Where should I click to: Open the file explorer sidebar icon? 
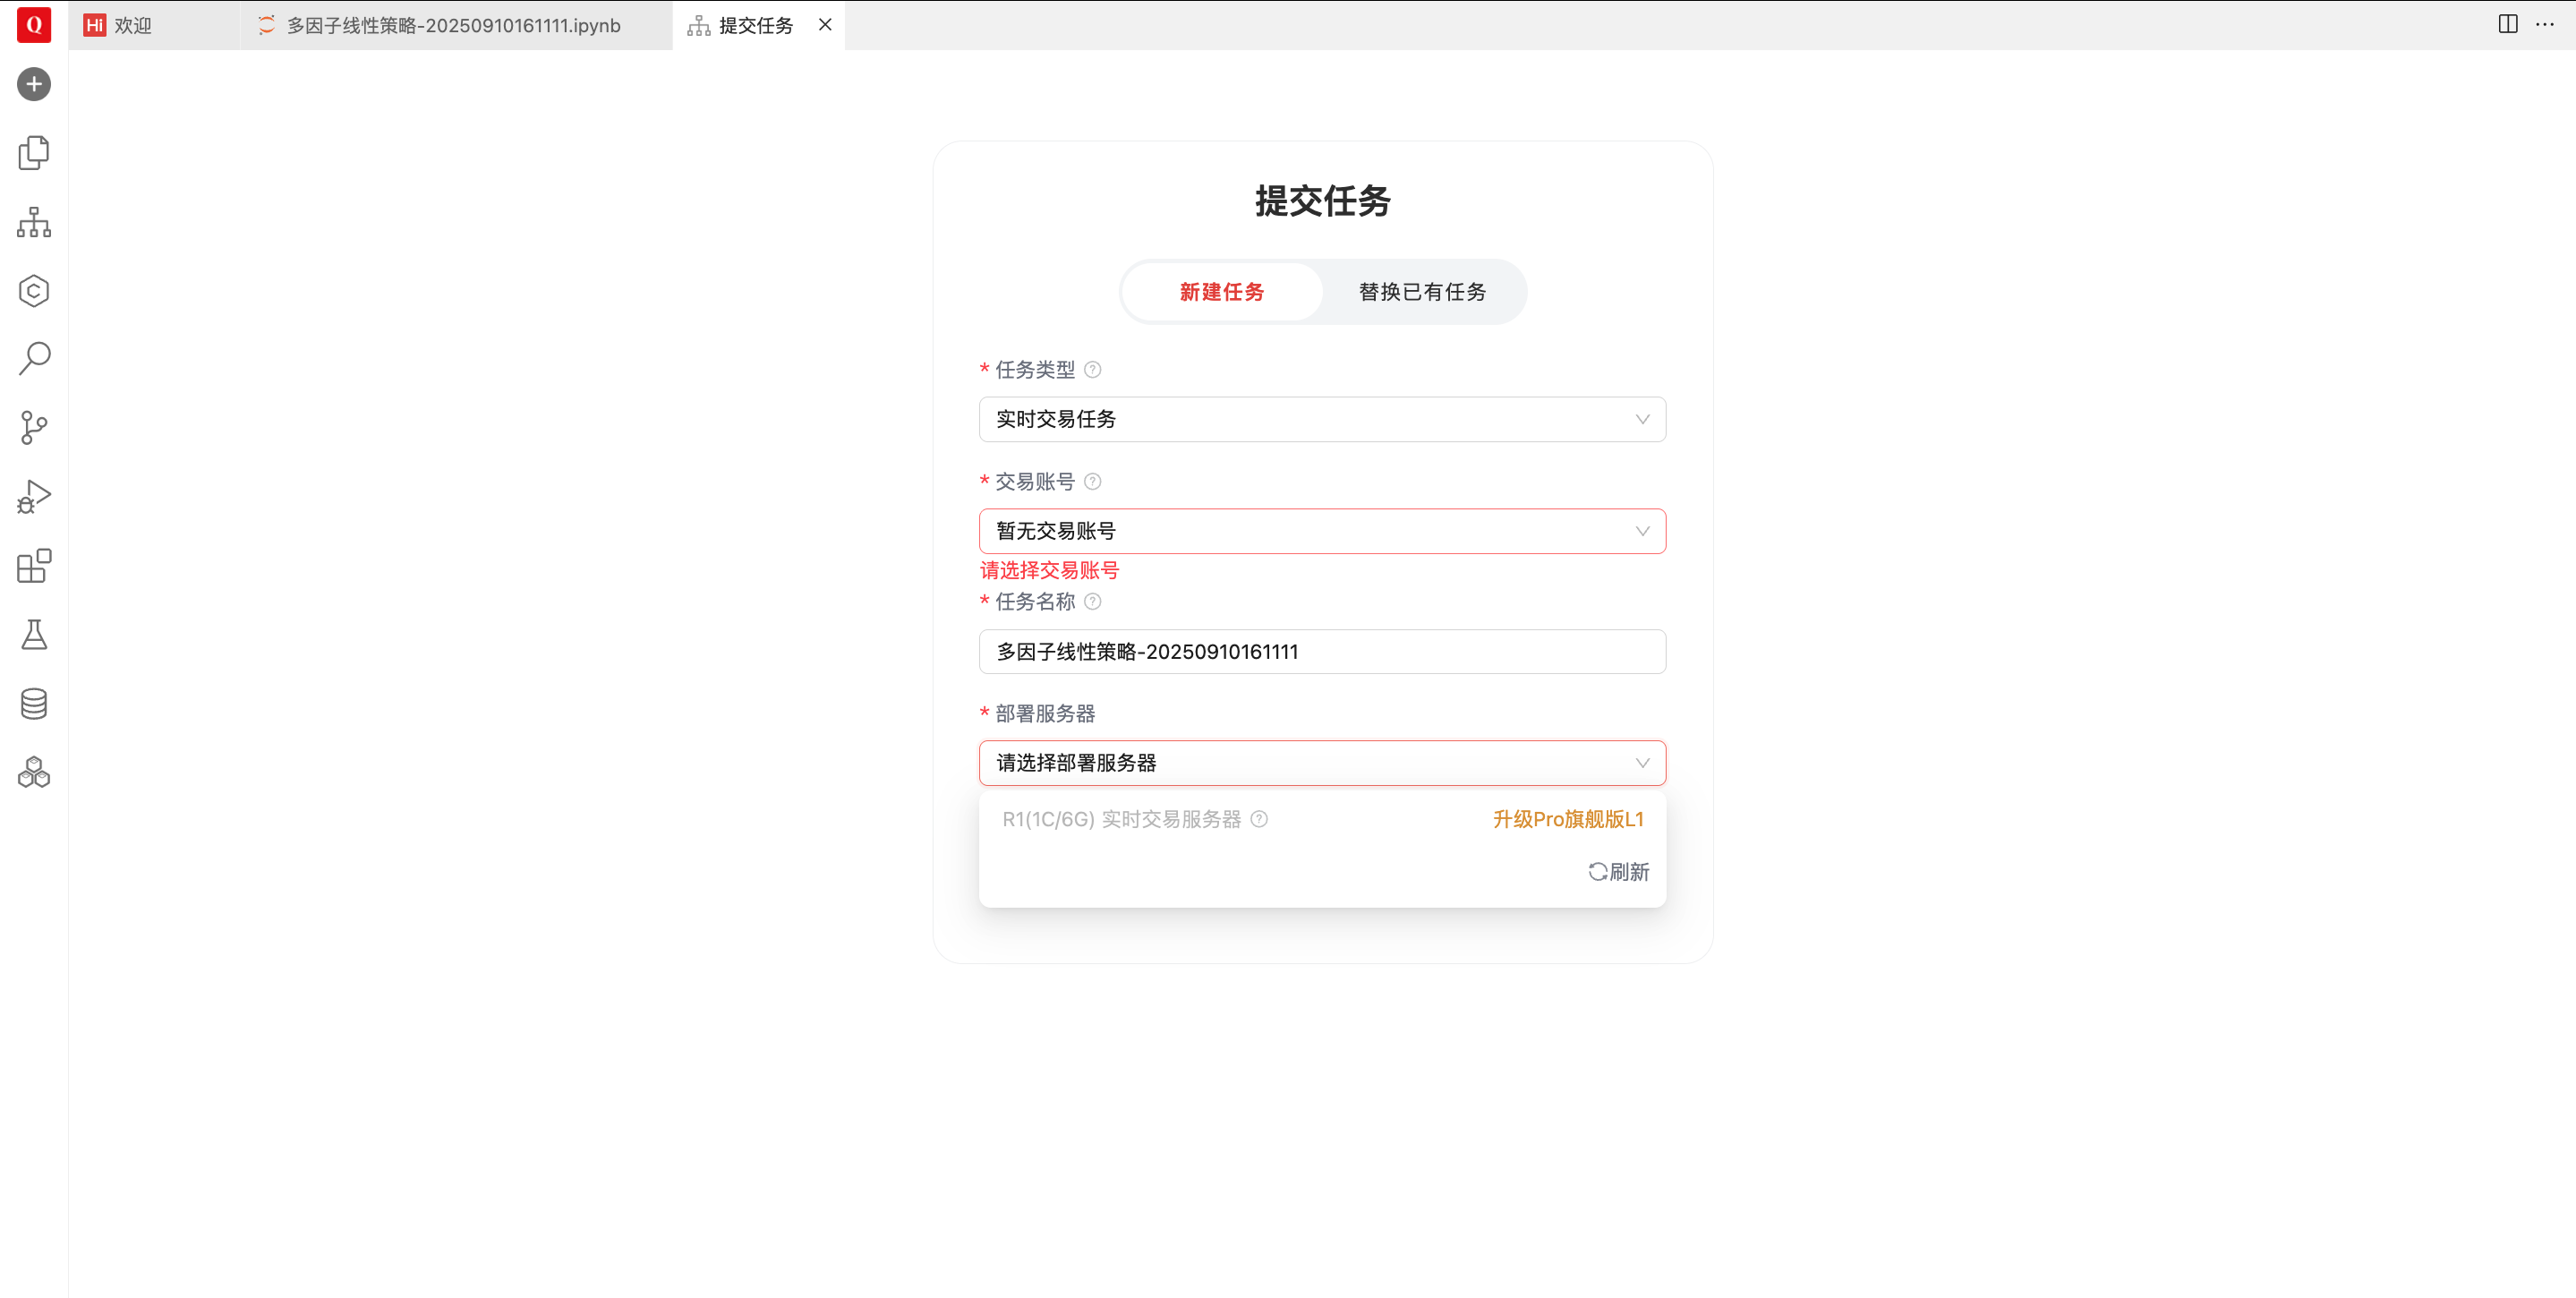click(x=34, y=153)
